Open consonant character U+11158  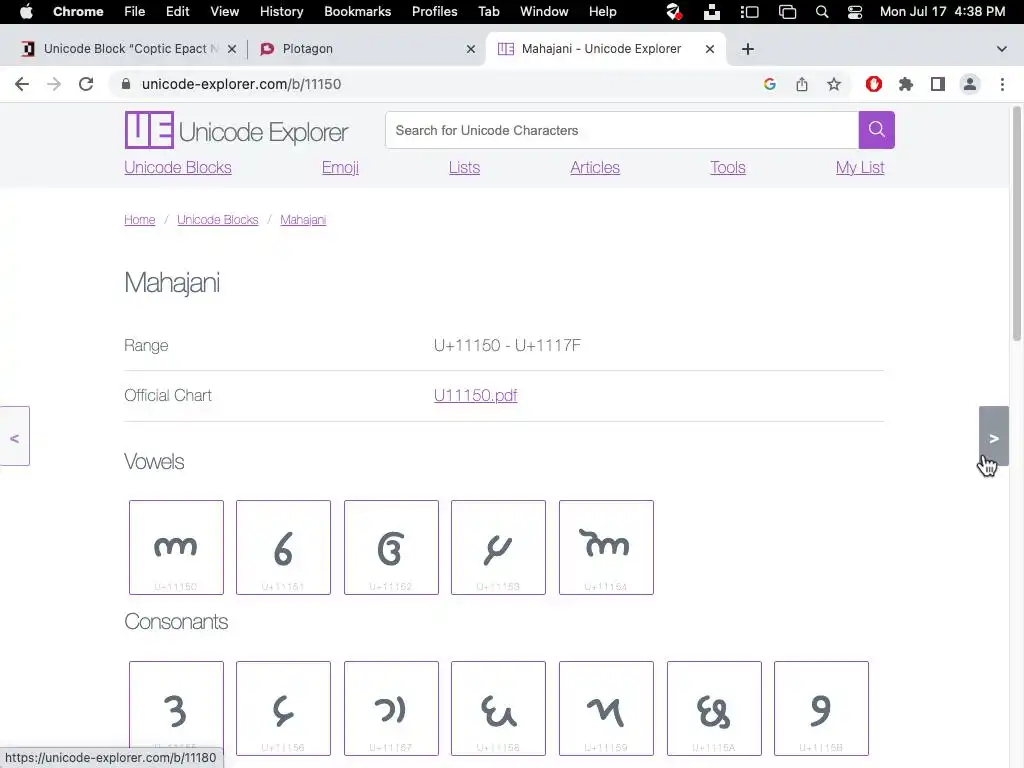(498, 708)
